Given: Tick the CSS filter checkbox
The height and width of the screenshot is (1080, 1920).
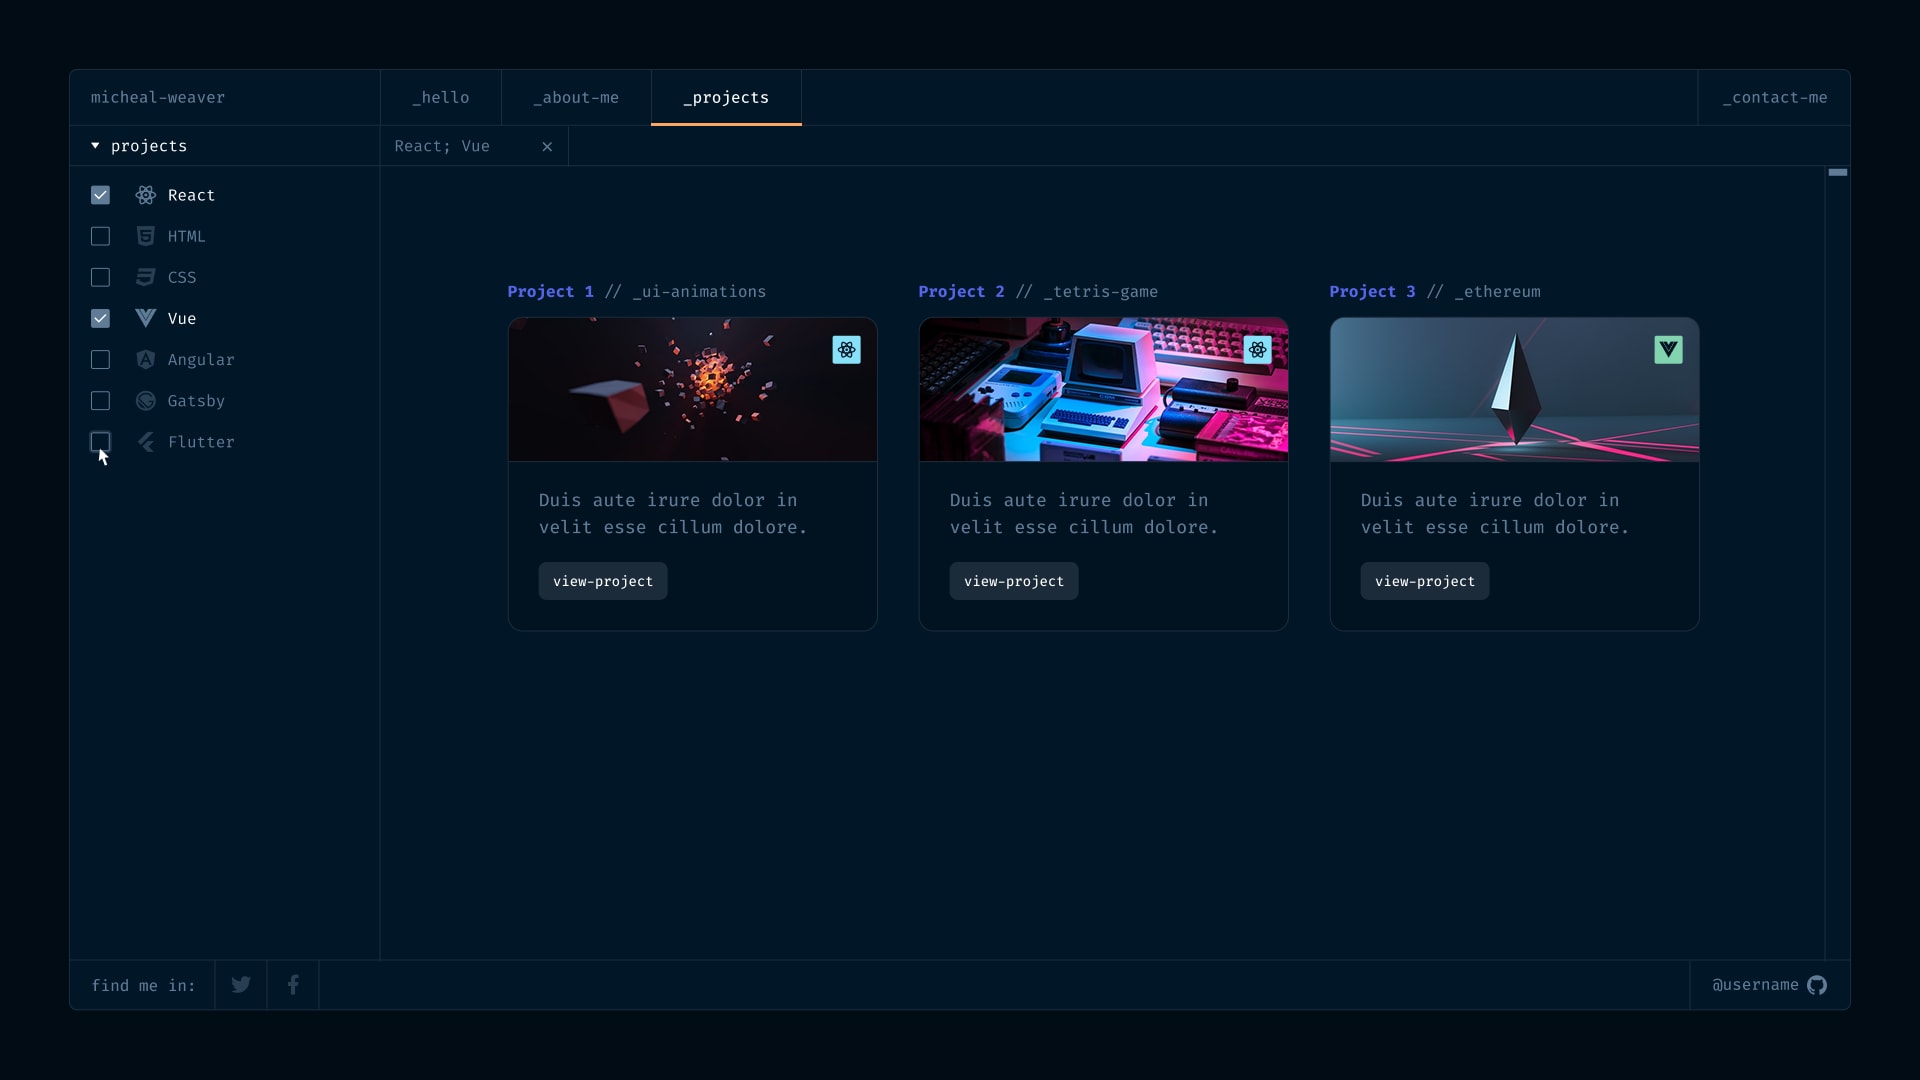Looking at the screenshot, I should (100, 277).
